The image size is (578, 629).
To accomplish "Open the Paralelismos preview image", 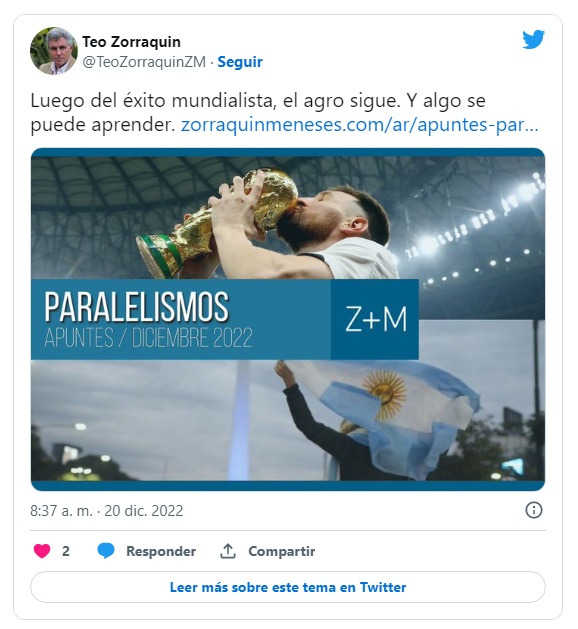I will (288, 319).
